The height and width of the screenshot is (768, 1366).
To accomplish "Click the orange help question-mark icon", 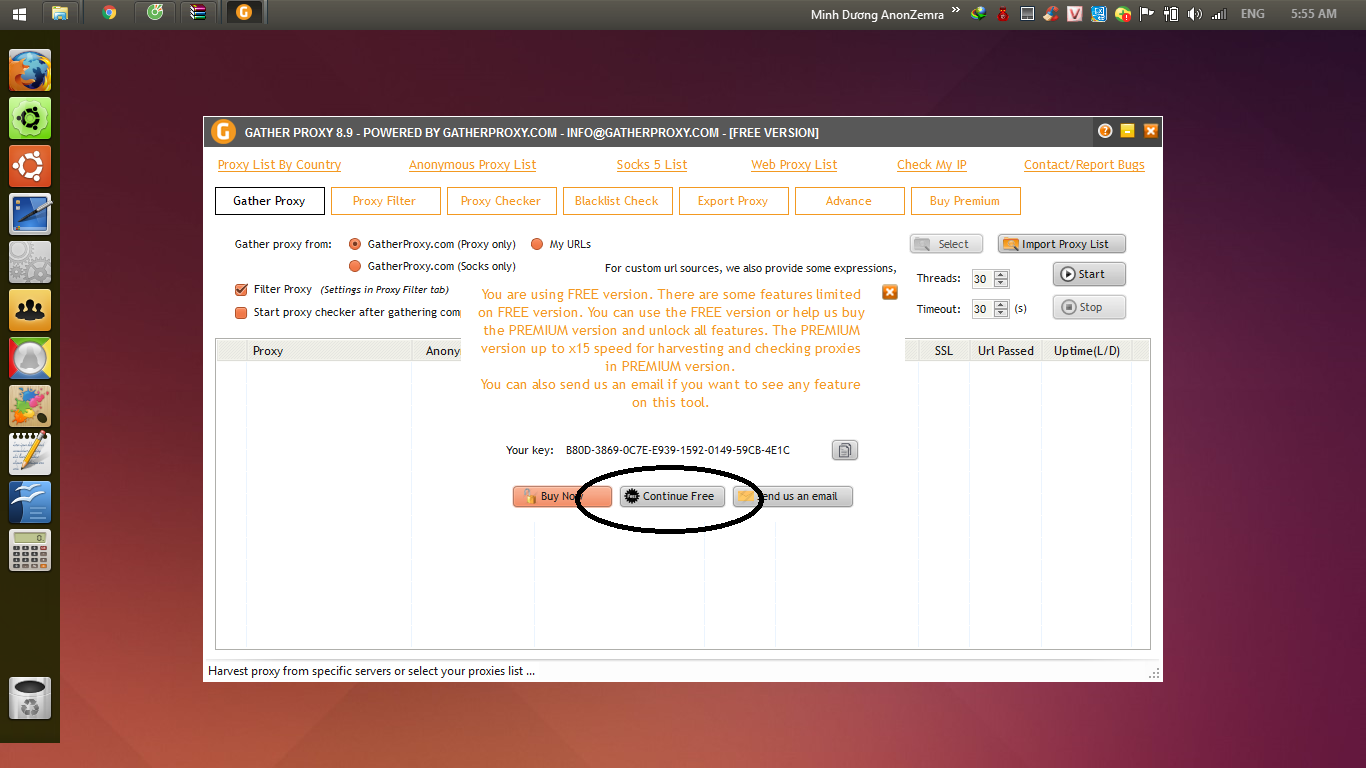I will [x=1105, y=131].
